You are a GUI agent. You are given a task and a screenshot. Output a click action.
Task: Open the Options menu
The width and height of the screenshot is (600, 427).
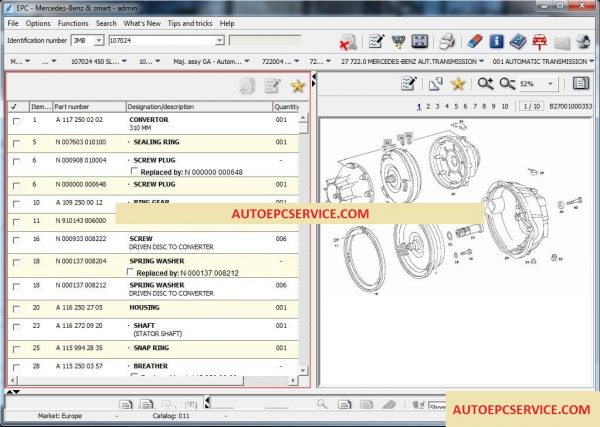[x=38, y=23]
